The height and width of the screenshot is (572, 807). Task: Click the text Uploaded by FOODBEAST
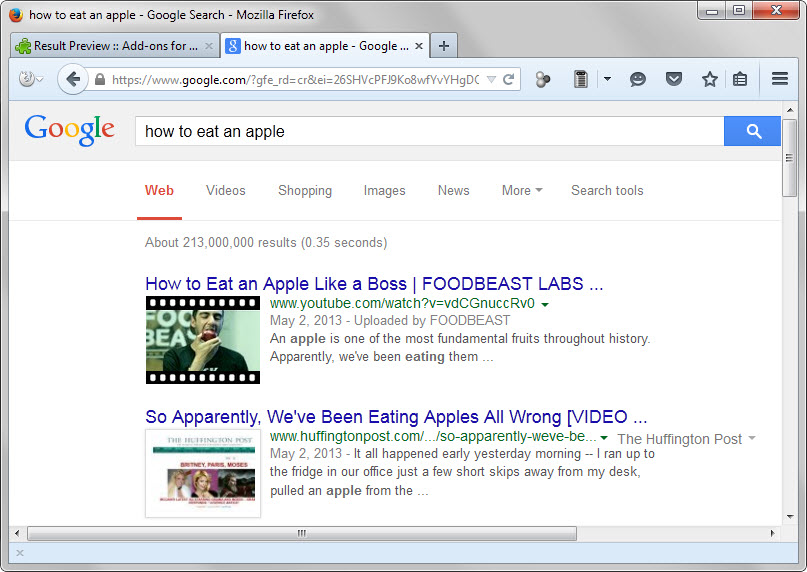(432, 320)
